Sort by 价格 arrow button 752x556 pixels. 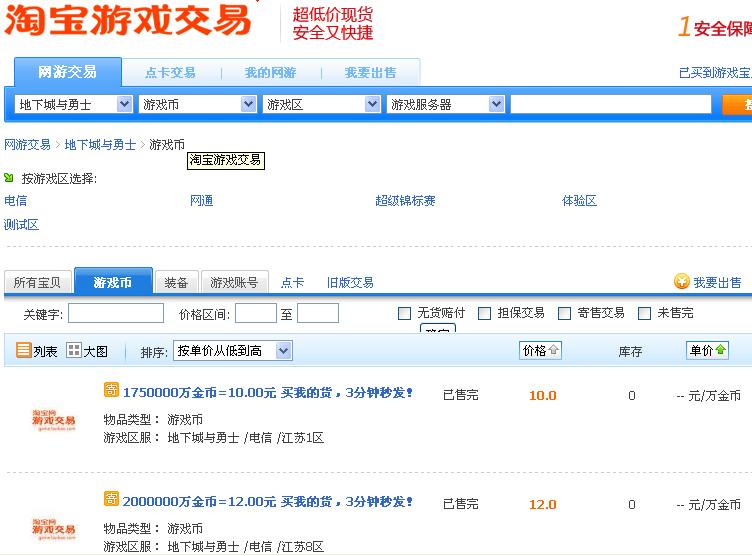(540, 350)
